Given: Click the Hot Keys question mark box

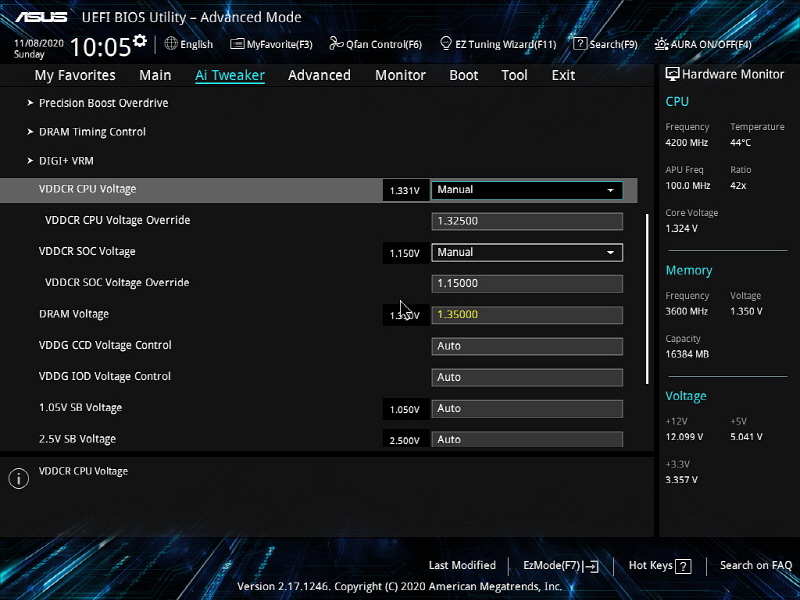Looking at the screenshot, I should click(683, 566).
